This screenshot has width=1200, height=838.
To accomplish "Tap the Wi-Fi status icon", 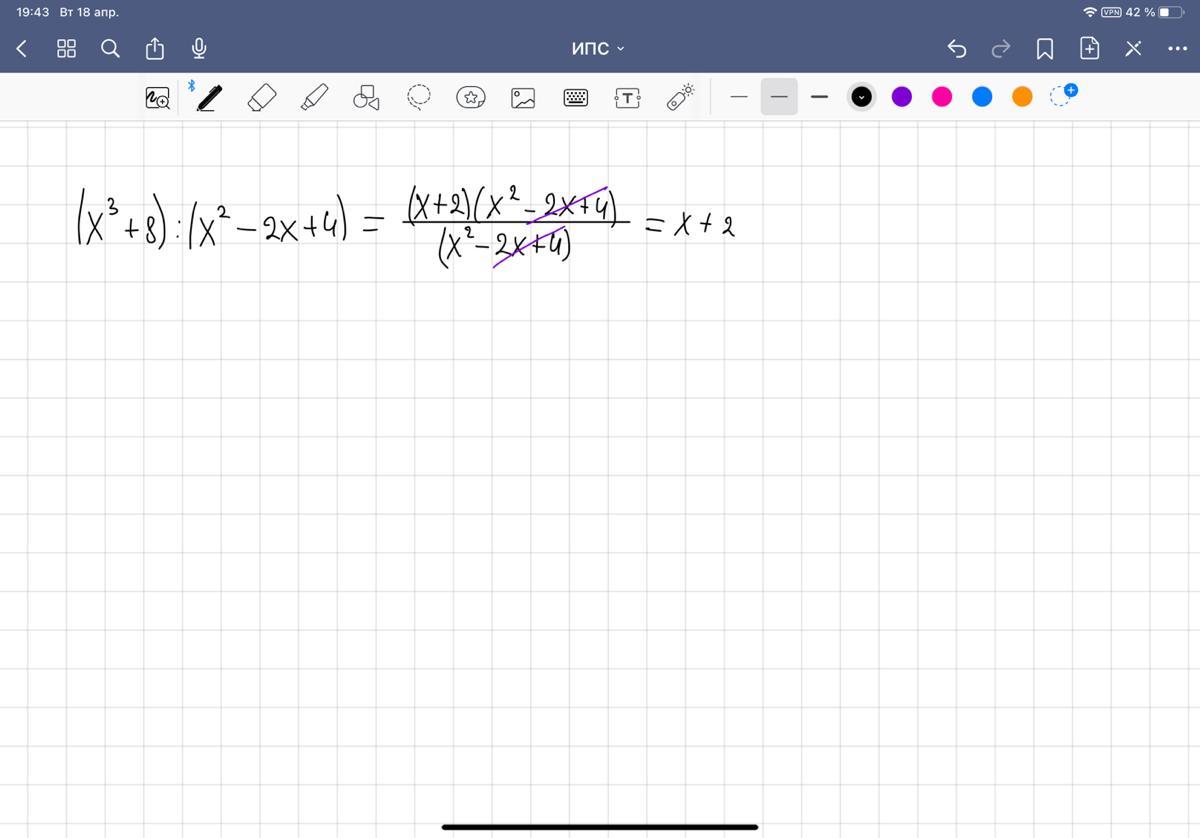I will [1089, 12].
